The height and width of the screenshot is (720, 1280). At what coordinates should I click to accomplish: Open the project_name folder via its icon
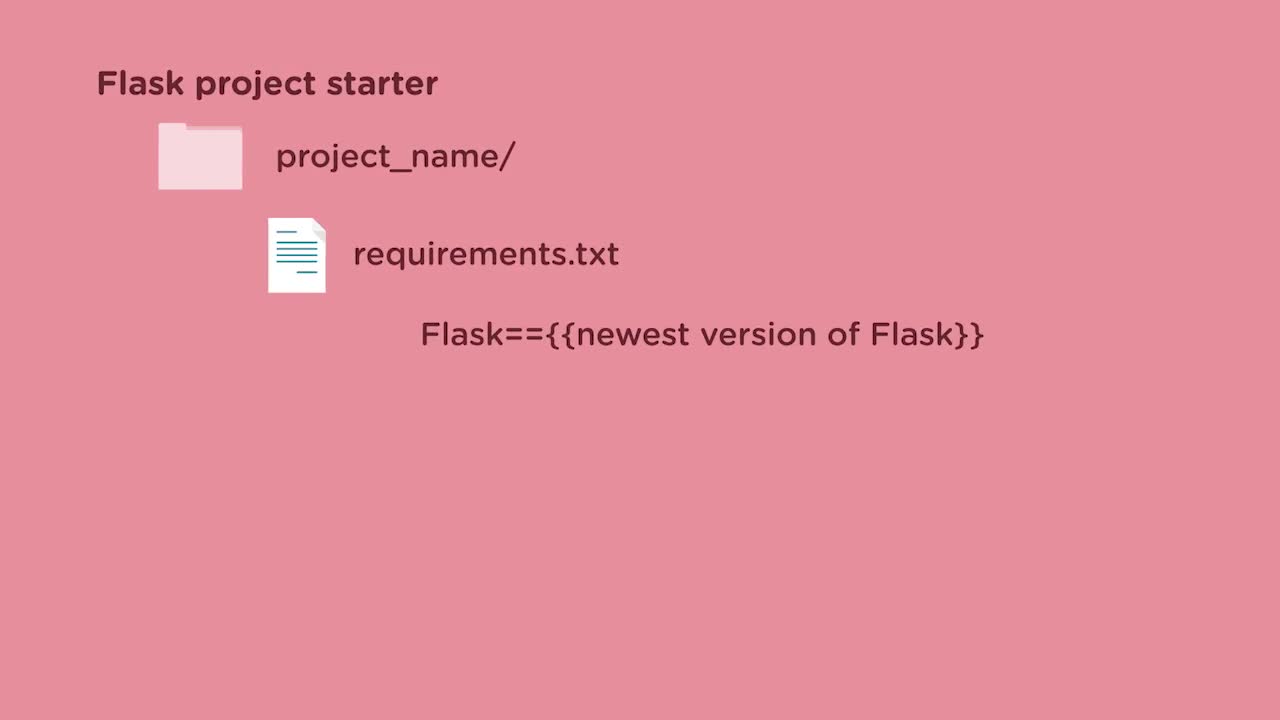point(200,157)
